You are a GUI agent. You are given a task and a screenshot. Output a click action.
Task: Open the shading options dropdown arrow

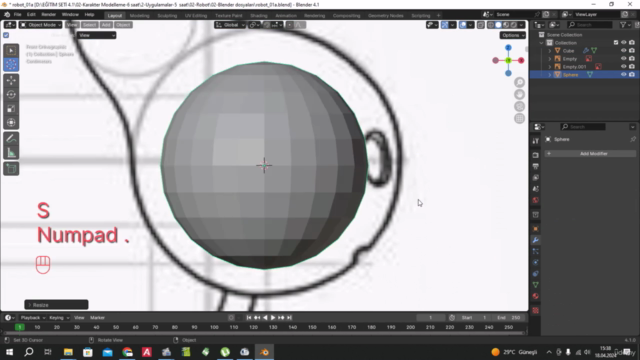522,25
